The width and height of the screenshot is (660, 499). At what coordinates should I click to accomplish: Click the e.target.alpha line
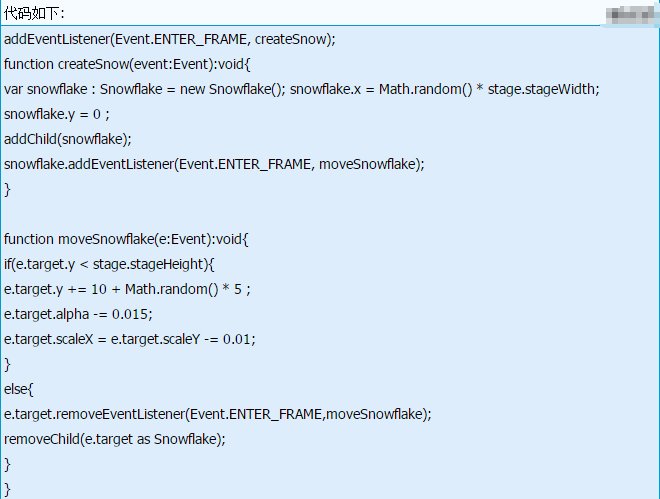(78, 314)
